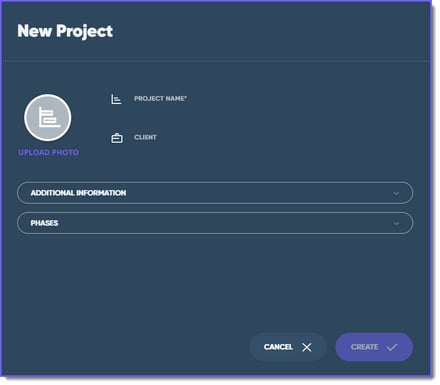Click the New Project heading text

65,31
